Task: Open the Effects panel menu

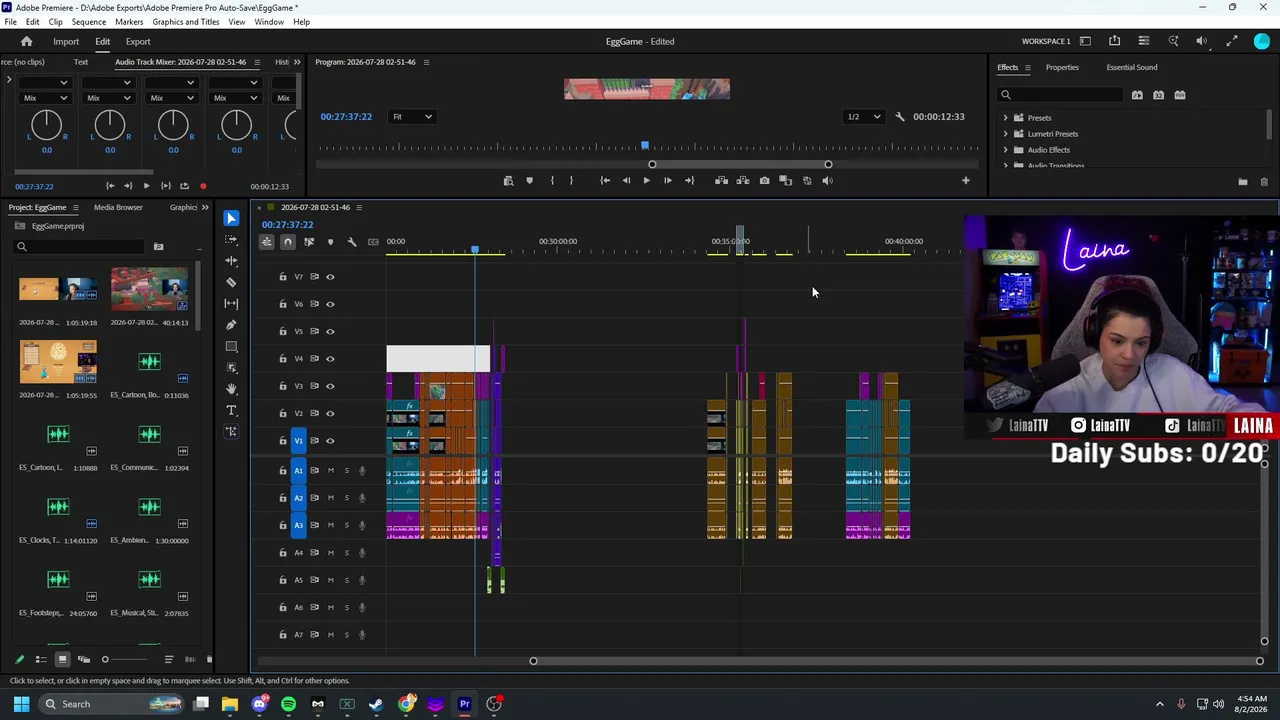Action: coord(1027,68)
